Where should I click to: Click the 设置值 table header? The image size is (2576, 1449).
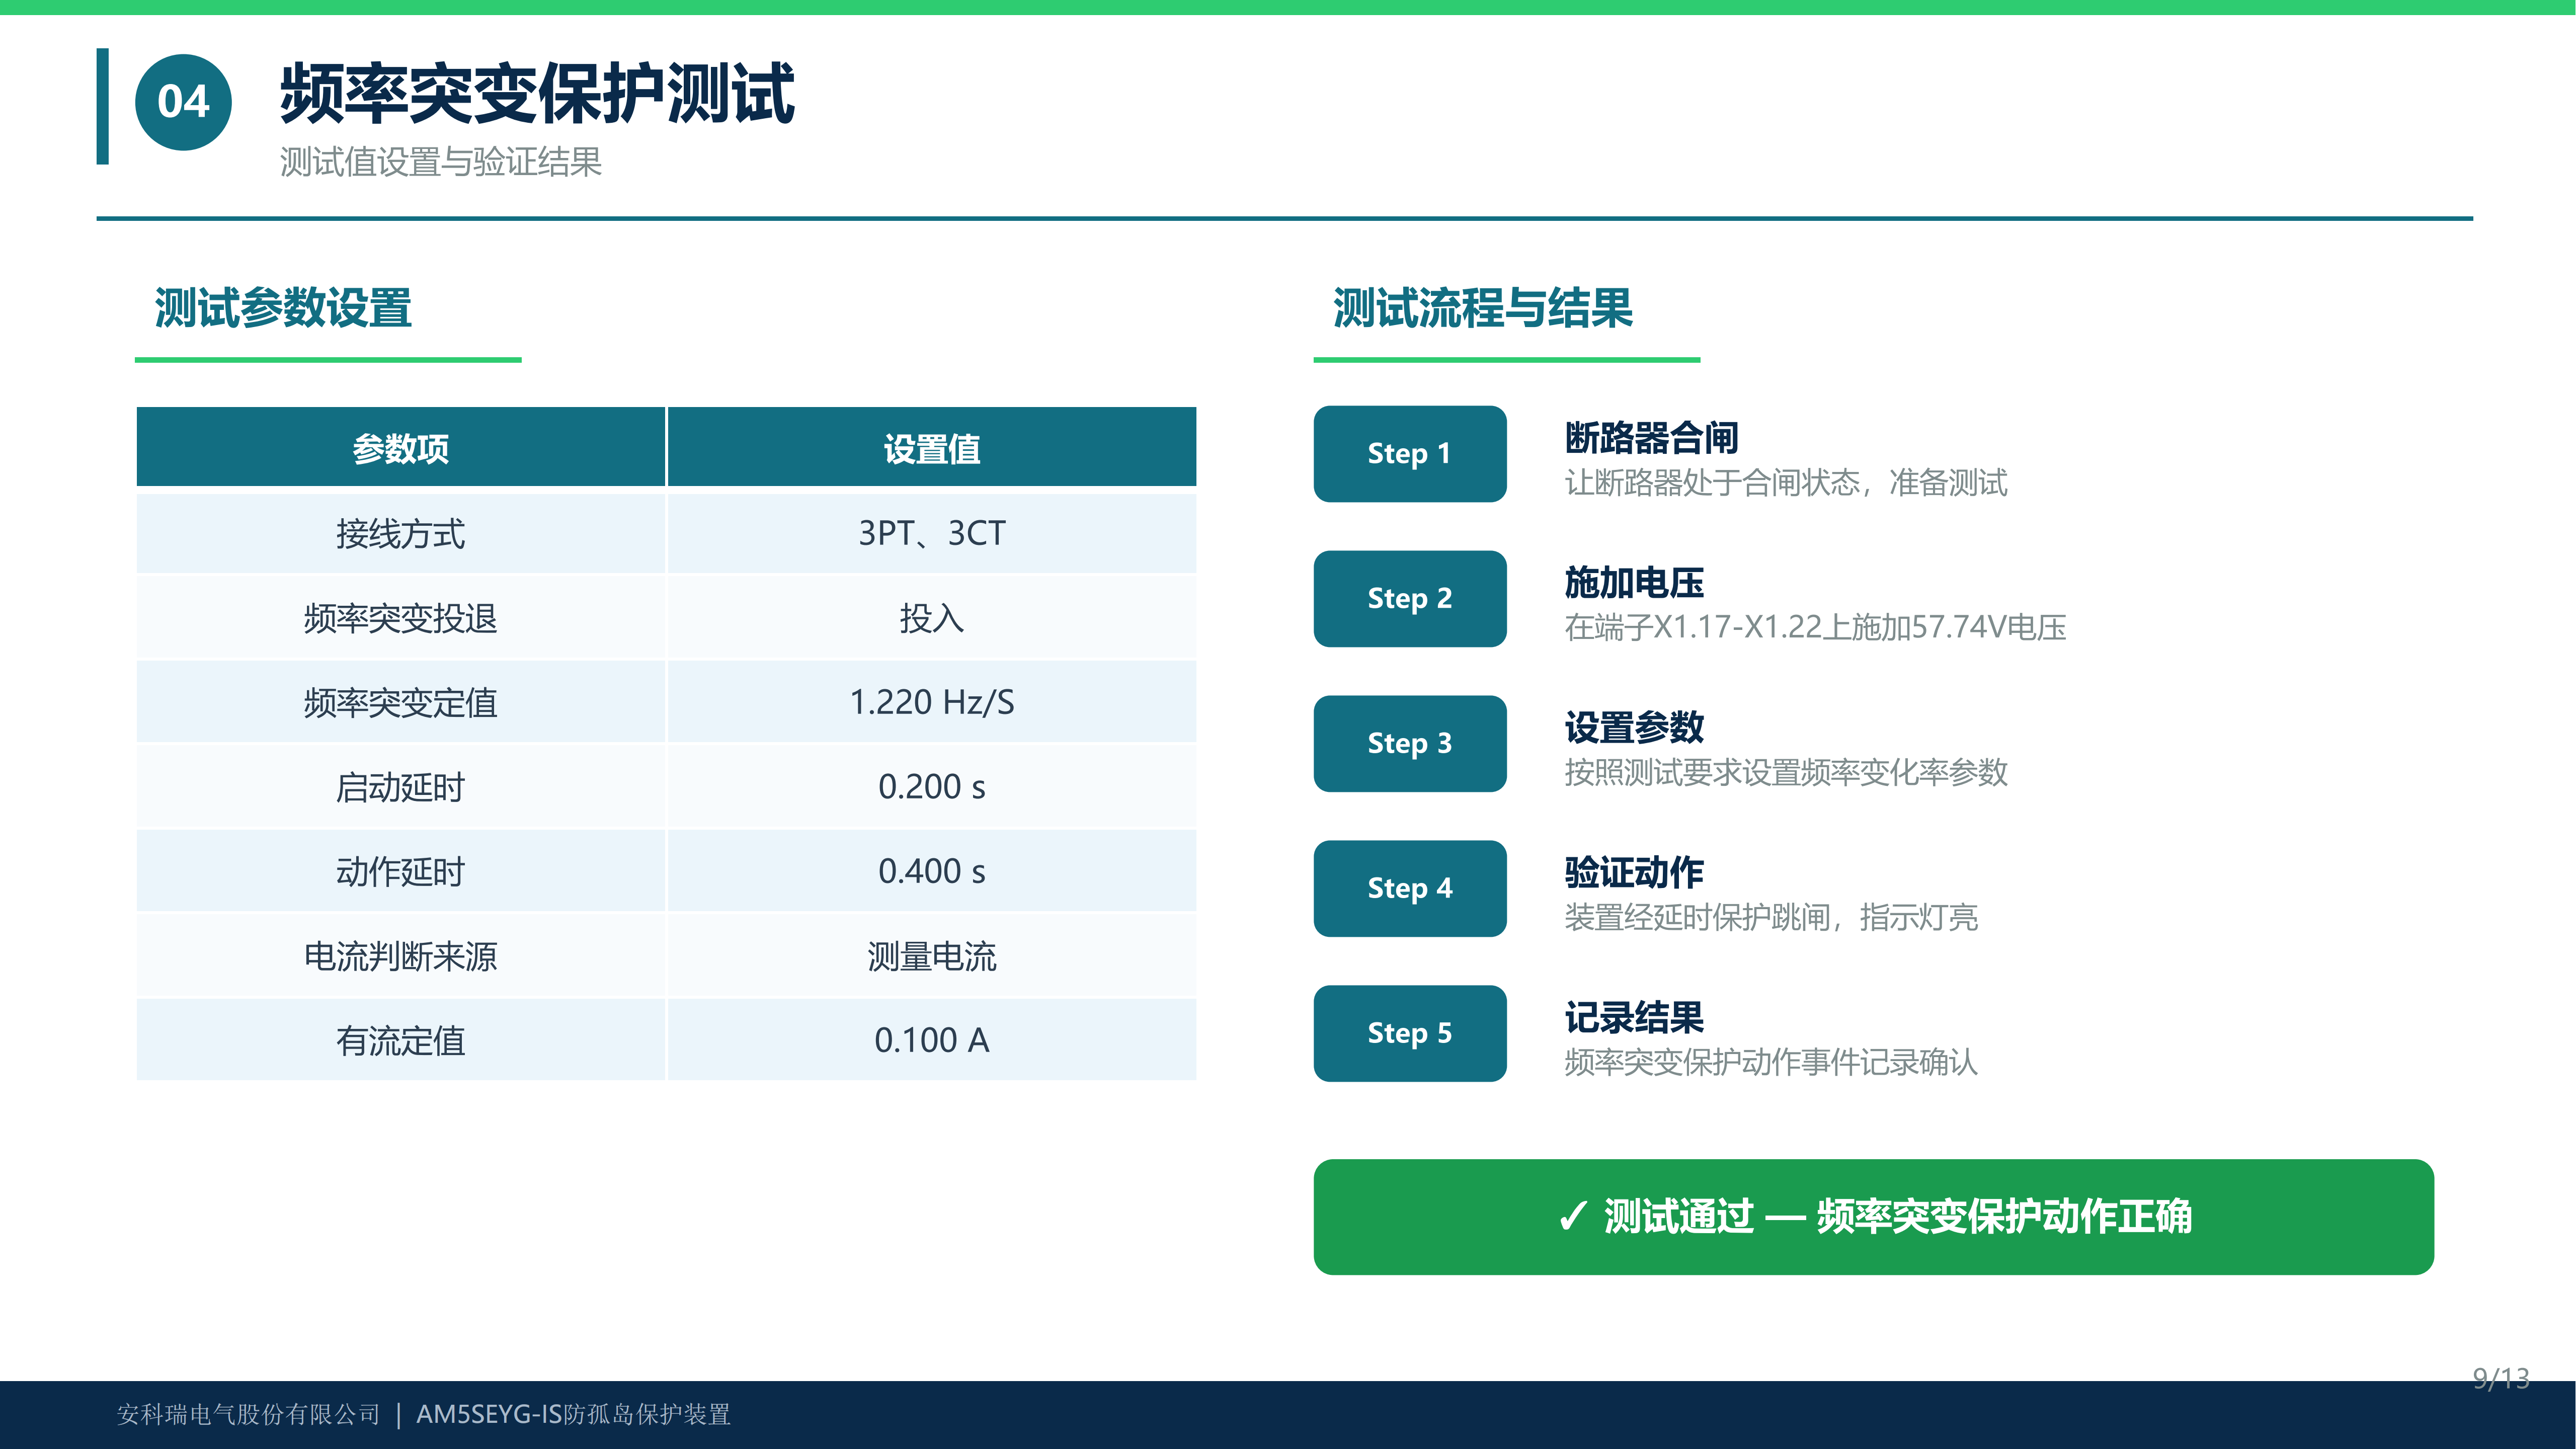932,448
